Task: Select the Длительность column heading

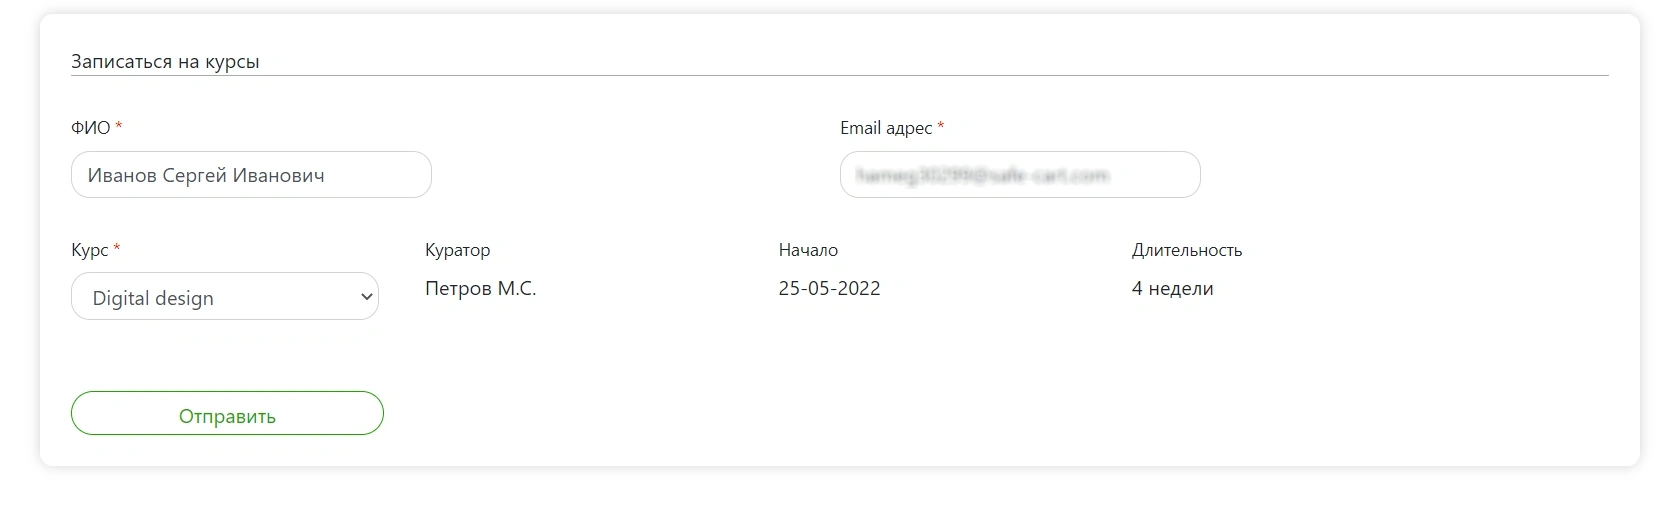Action: tap(1187, 250)
